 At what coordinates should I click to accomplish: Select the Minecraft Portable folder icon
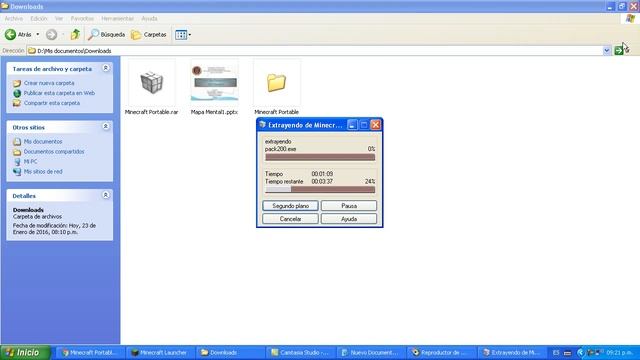(277, 83)
